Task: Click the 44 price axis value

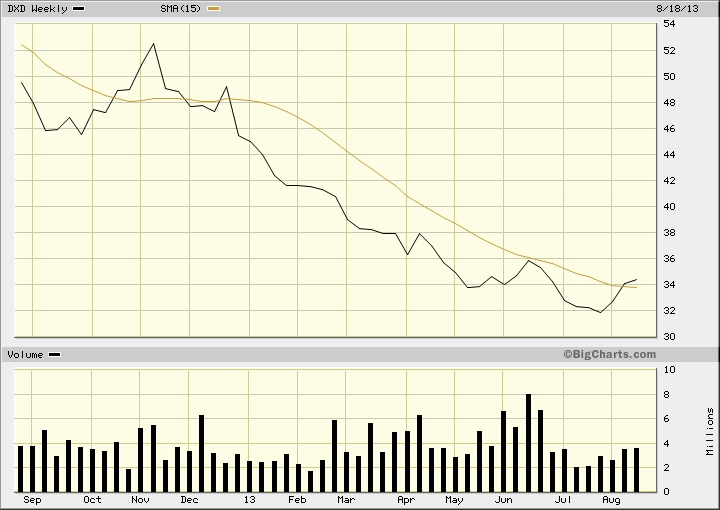Action: [x=669, y=155]
